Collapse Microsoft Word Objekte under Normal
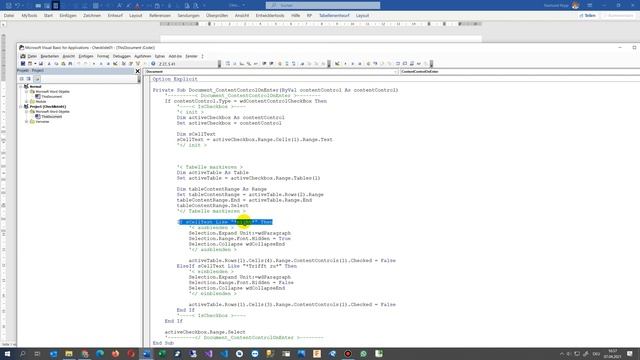Screen dimensions: 640x360 tap(27, 91)
